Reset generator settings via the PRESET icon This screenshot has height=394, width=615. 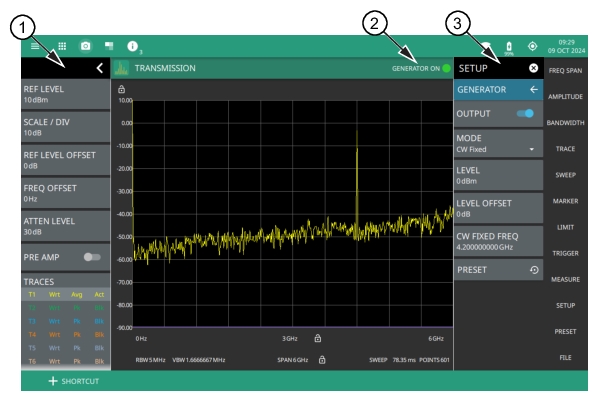point(534,270)
